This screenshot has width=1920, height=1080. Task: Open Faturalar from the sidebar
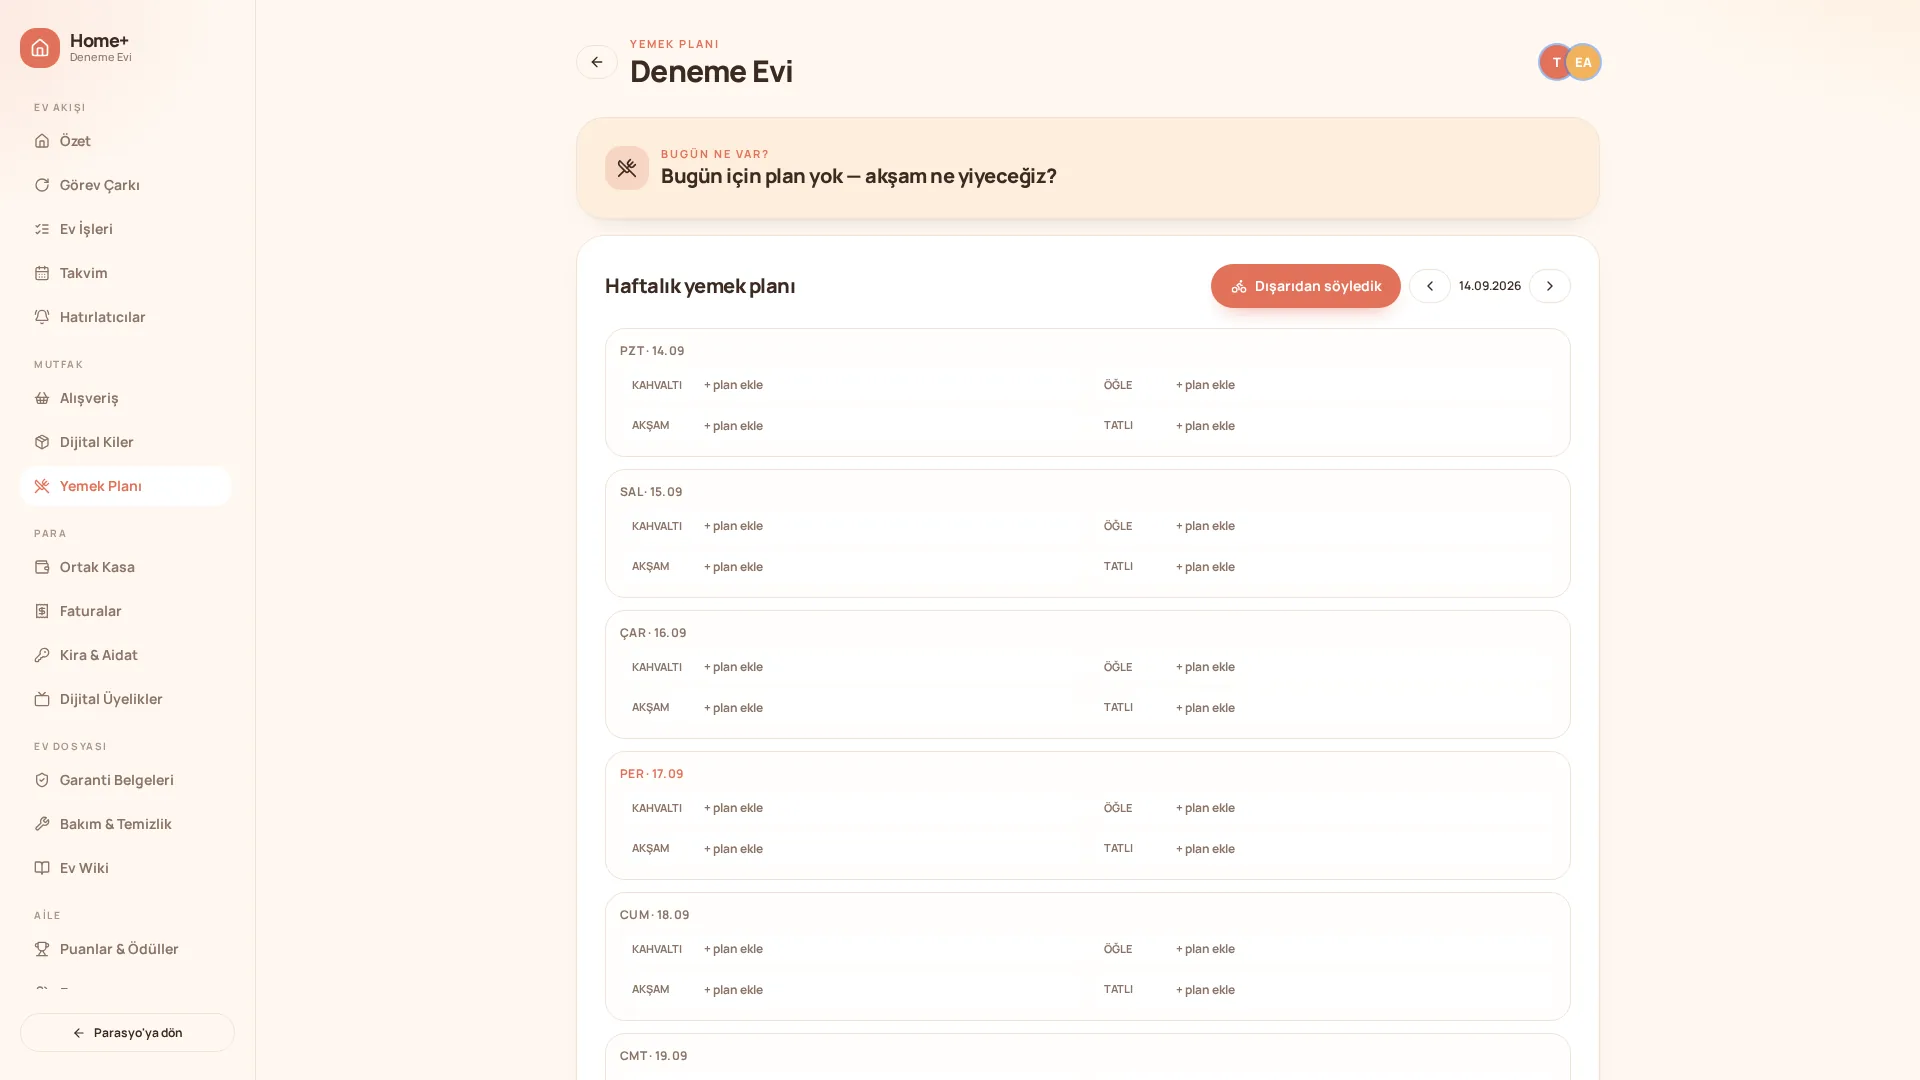[x=126, y=611]
